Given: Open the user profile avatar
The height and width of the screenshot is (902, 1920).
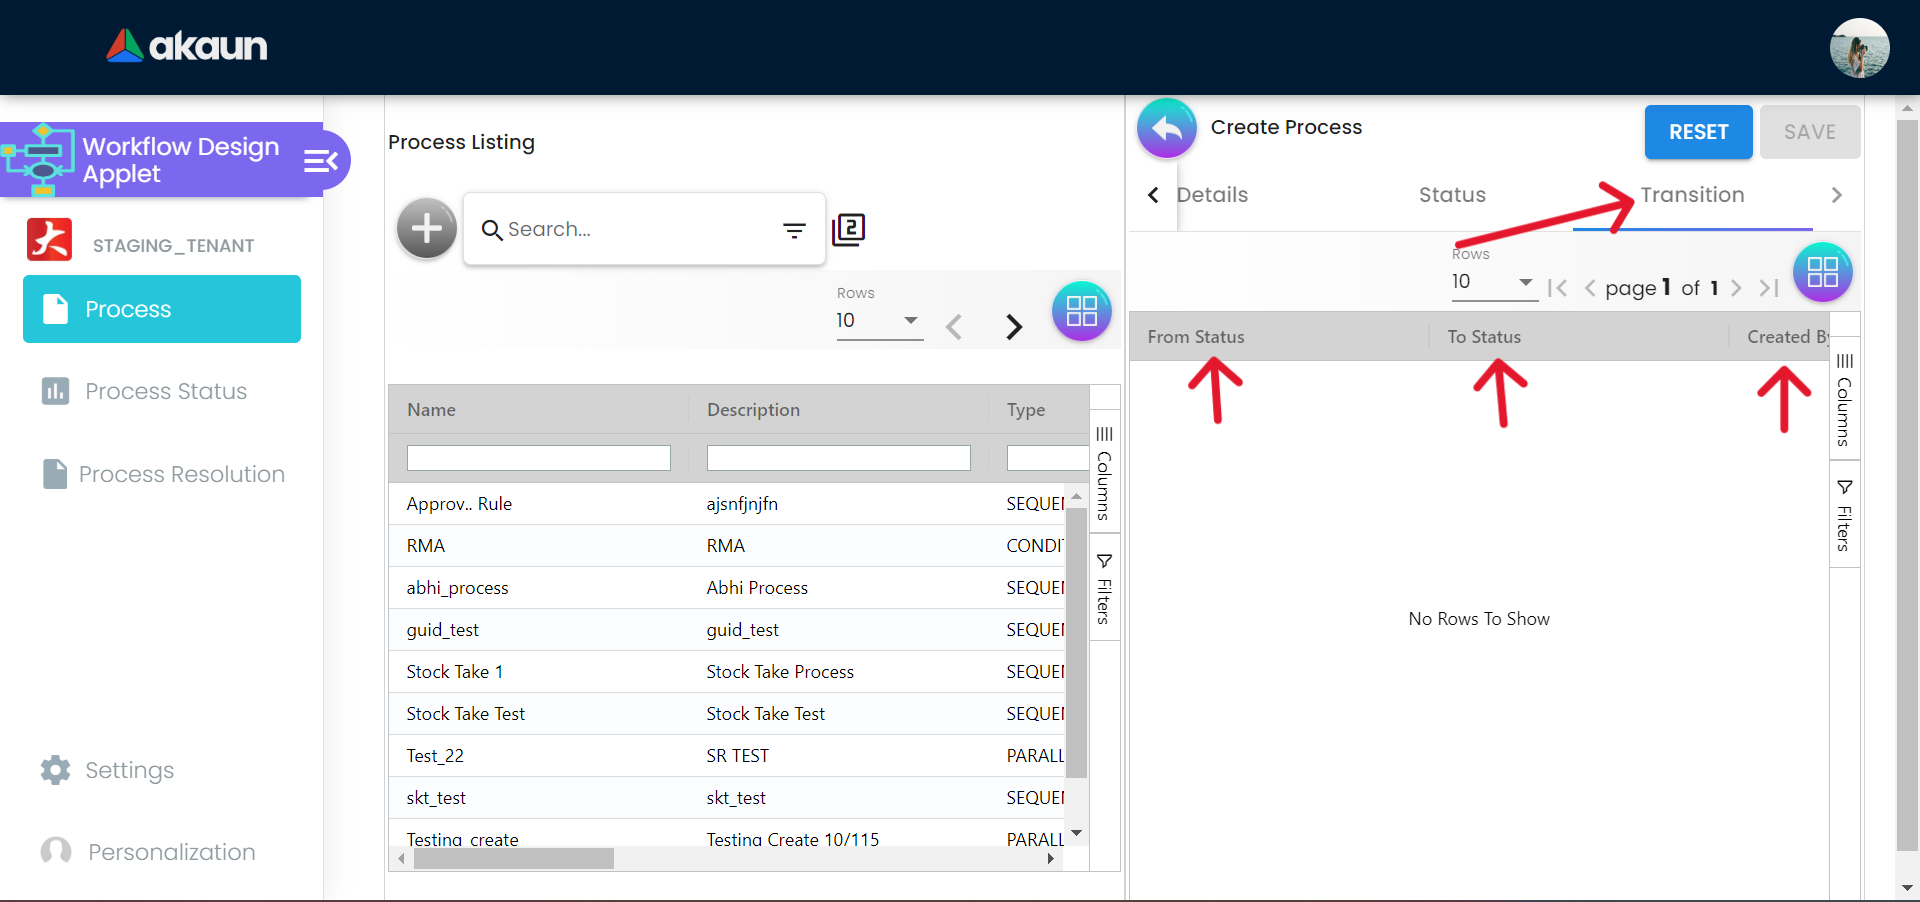Looking at the screenshot, I should coord(1859,48).
